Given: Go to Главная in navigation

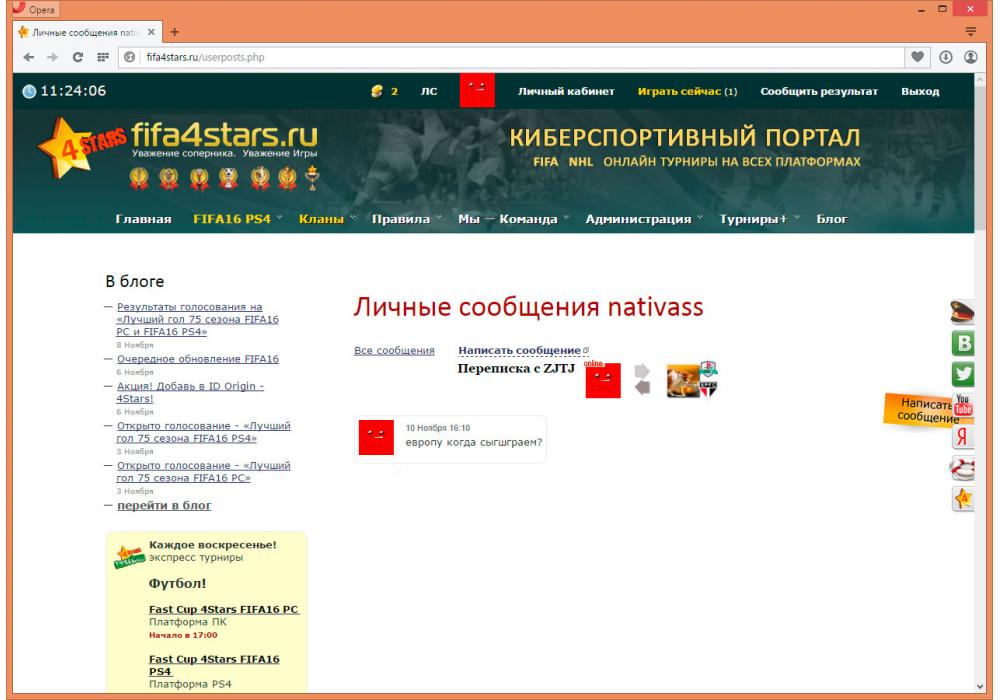Looking at the screenshot, I should click(143, 219).
